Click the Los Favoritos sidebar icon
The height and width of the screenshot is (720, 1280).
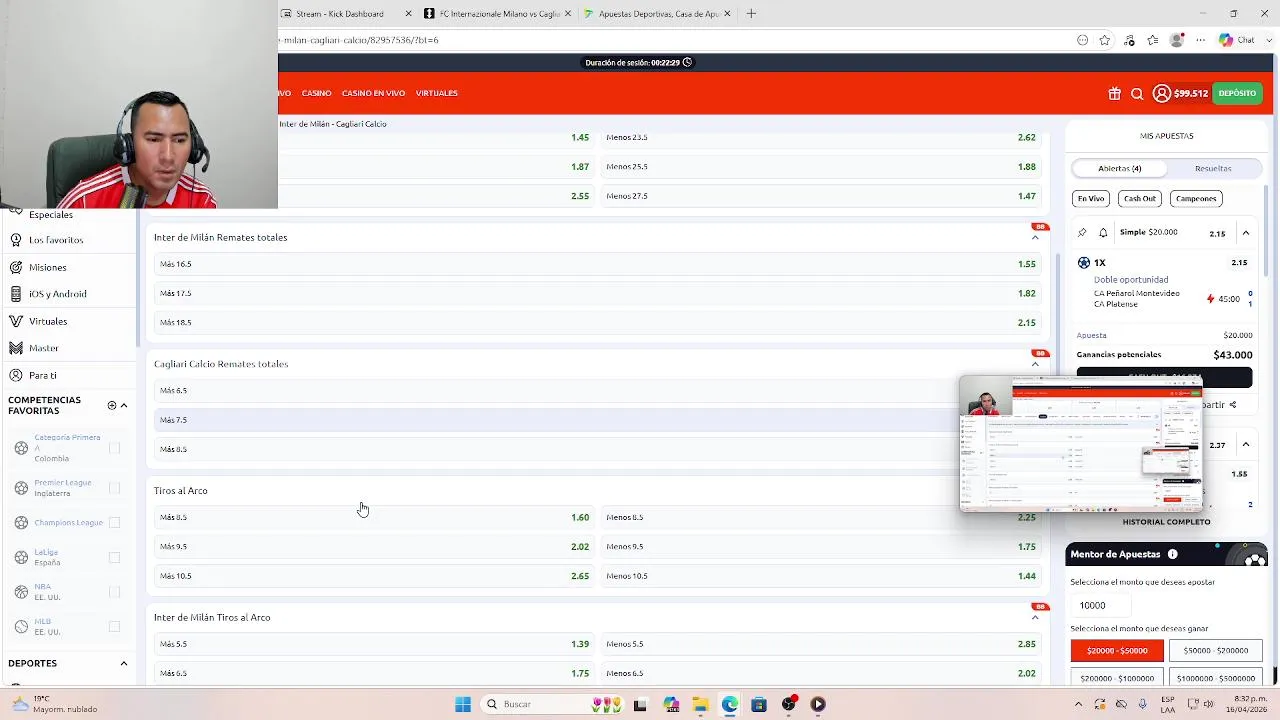pyautogui.click(x=16, y=240)
